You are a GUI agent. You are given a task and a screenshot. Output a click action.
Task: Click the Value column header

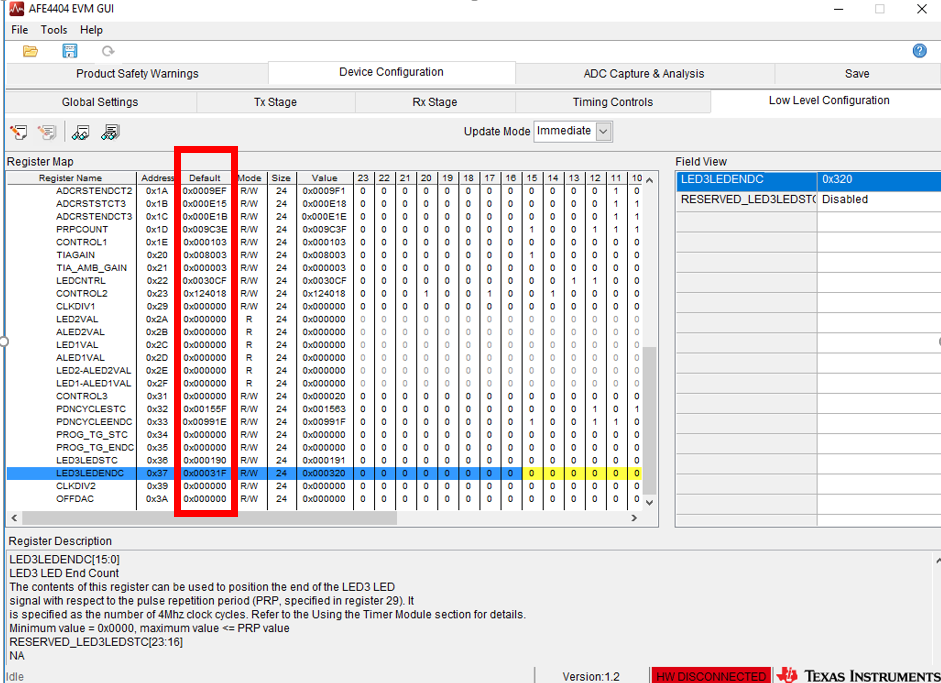pos(324,178)
